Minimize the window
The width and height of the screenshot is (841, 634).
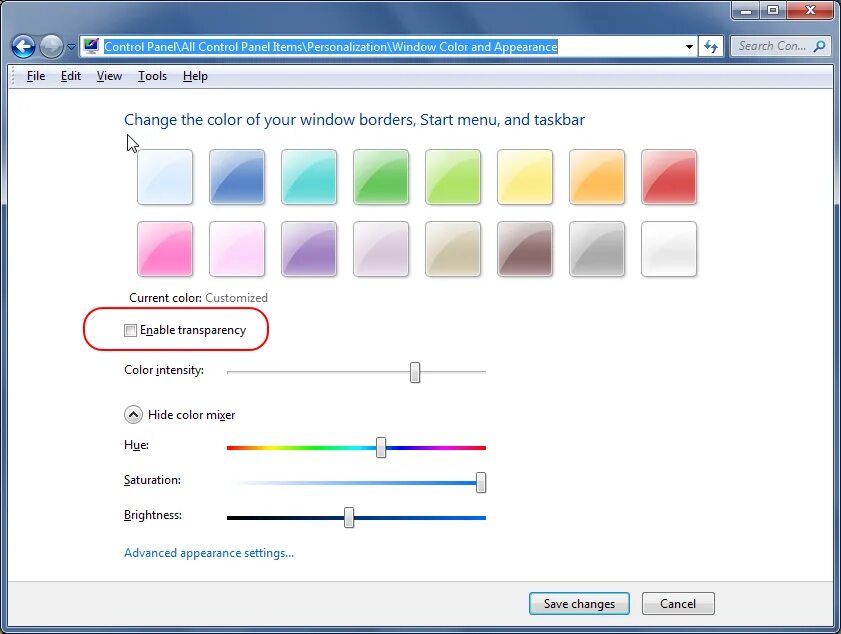click(x=746, y=10)
